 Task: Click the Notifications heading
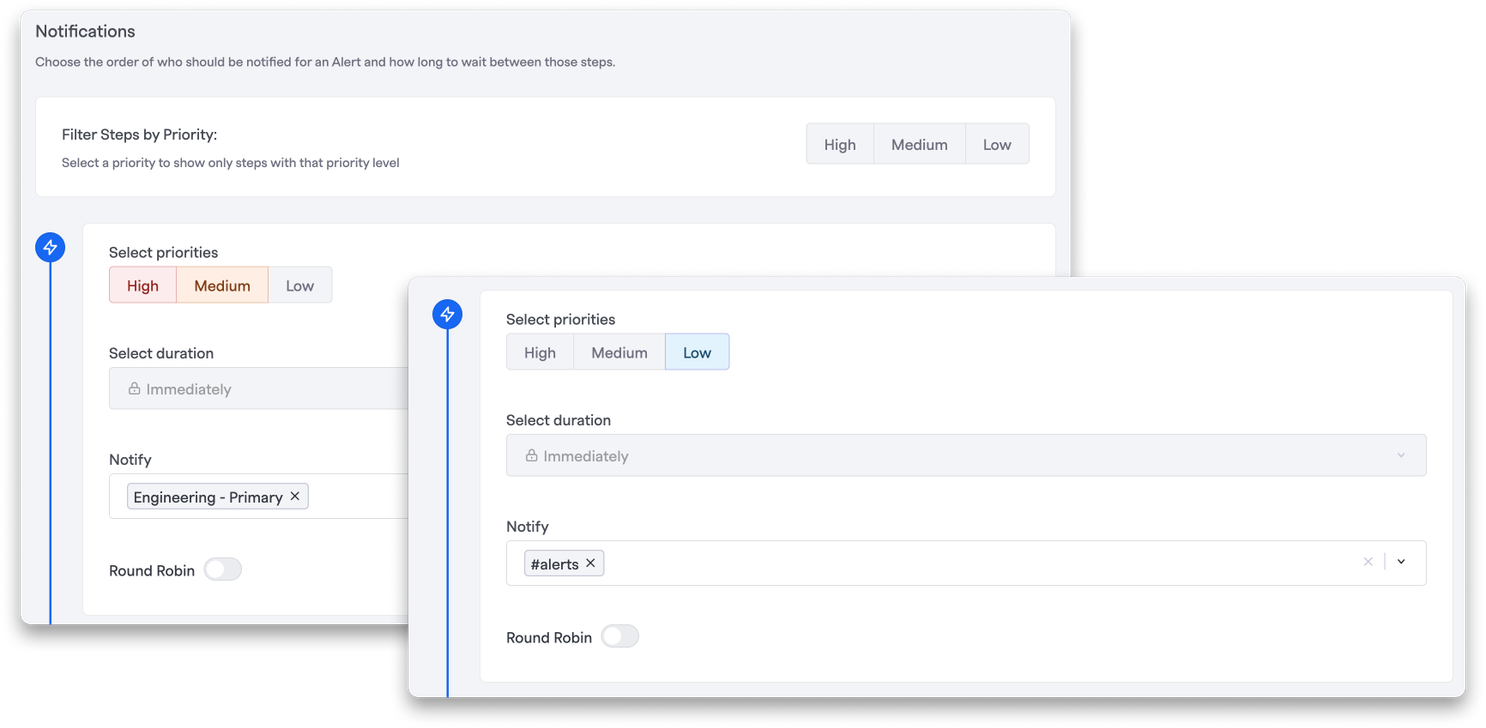(x=85, y=31)
